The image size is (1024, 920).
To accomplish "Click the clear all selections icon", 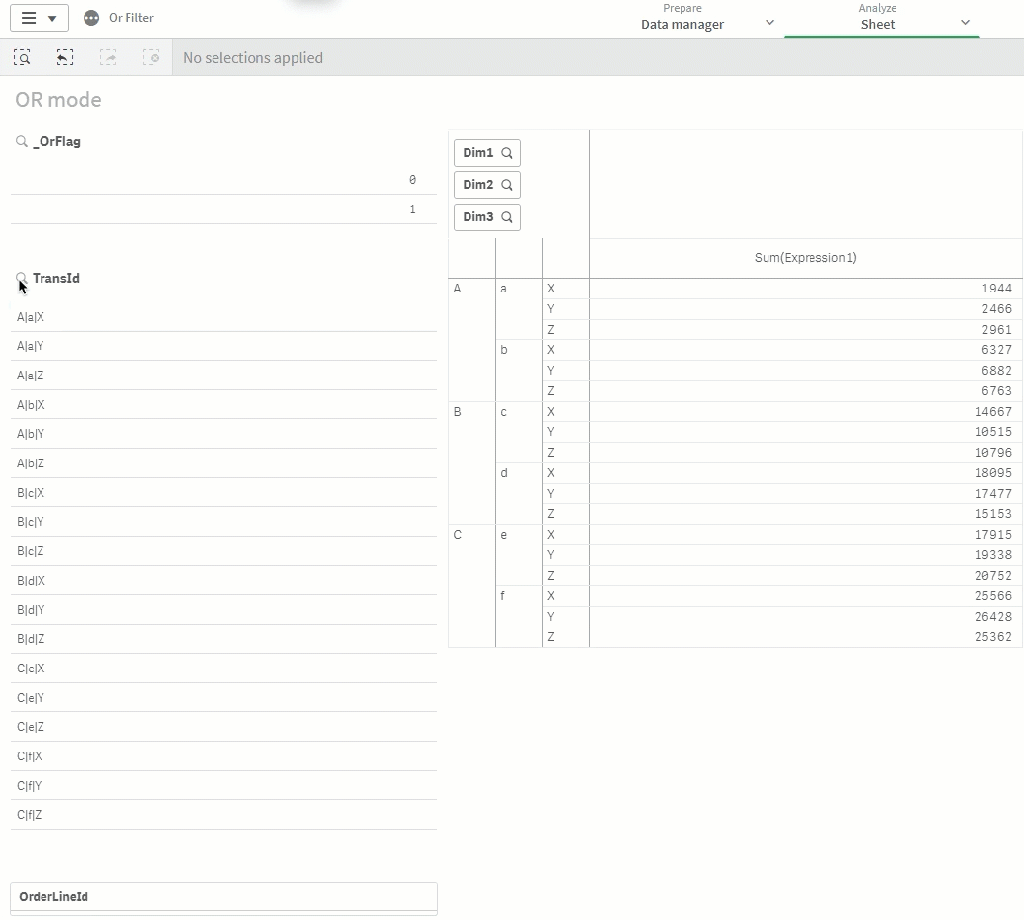I will pos(151,58).
